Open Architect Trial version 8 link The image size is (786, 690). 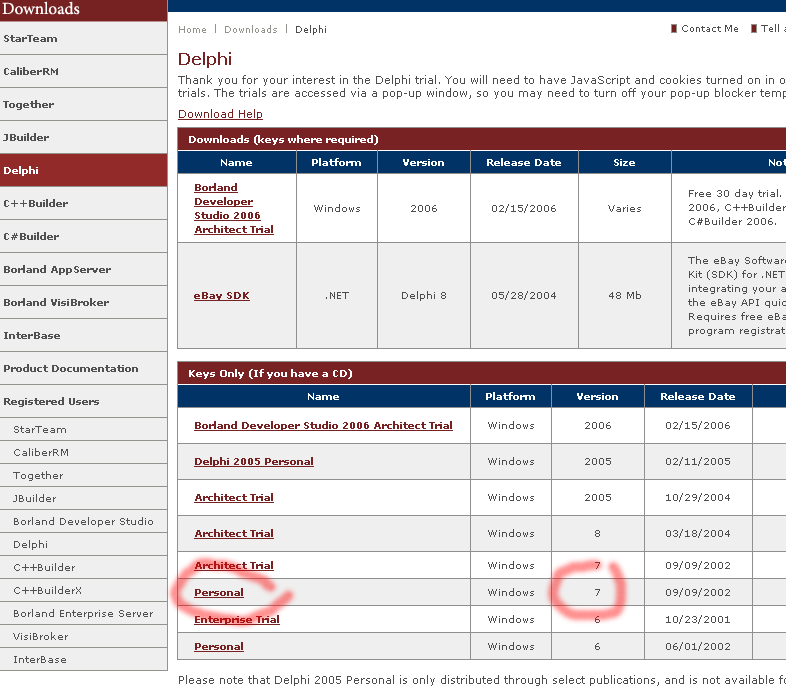[234, 534]
